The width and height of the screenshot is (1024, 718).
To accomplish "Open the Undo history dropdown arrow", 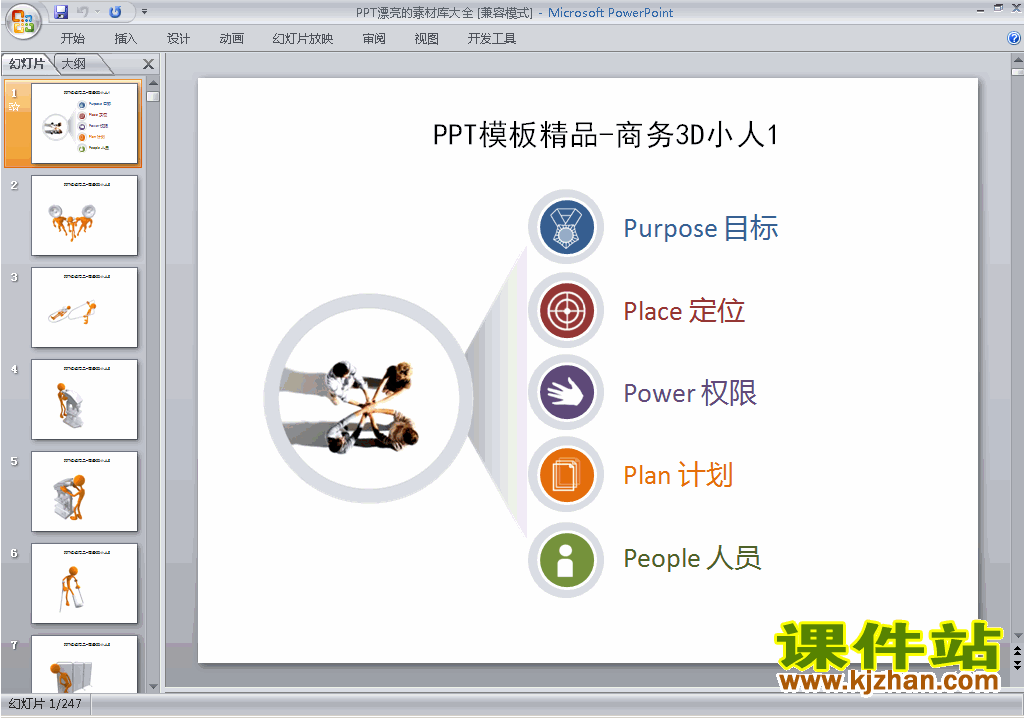I will point(97,12).
